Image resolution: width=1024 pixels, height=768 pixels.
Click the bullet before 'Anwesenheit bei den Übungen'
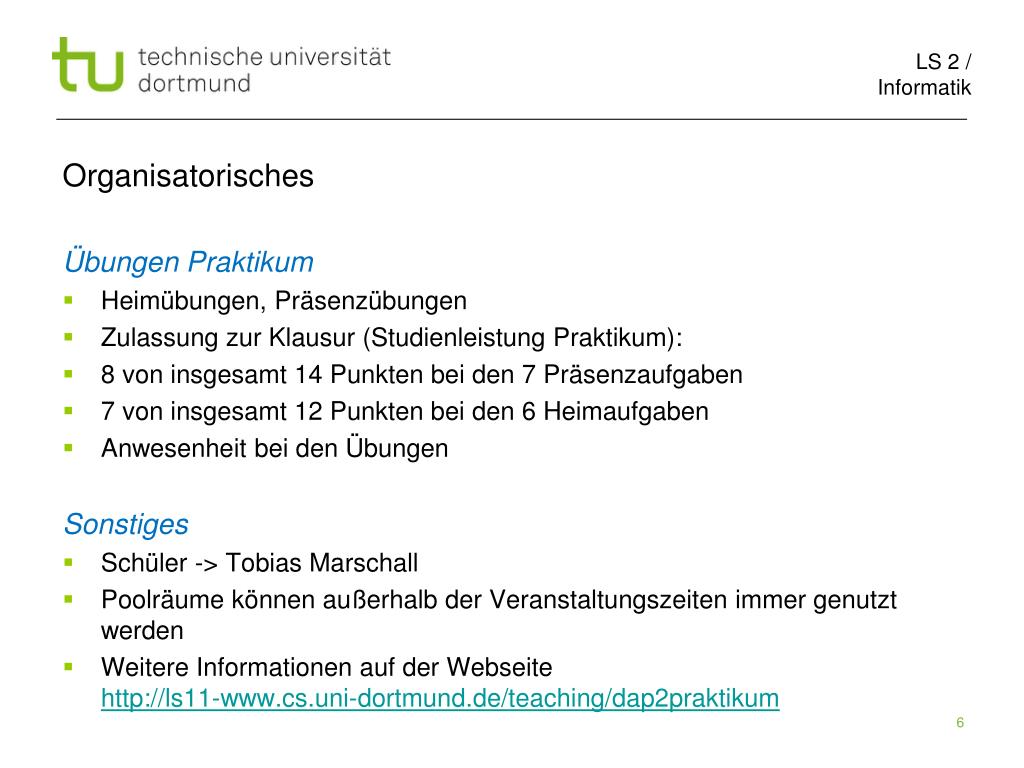coord(69,448)
